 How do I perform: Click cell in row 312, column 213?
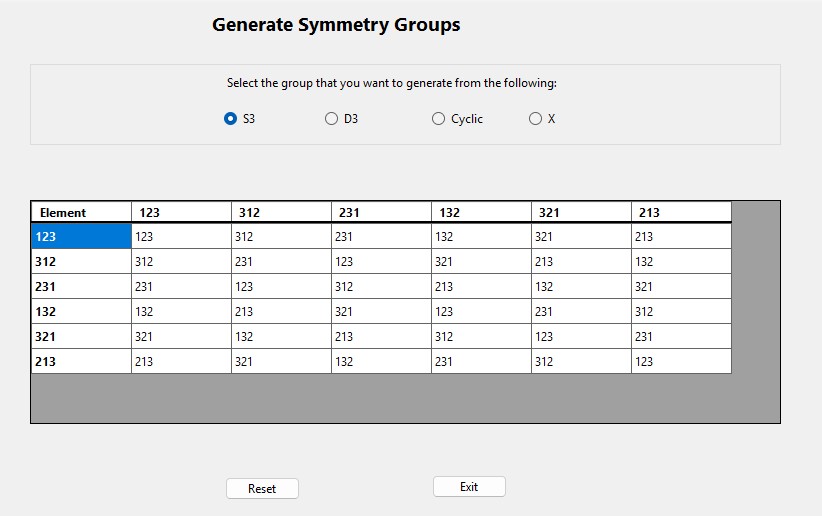[682, 261]
